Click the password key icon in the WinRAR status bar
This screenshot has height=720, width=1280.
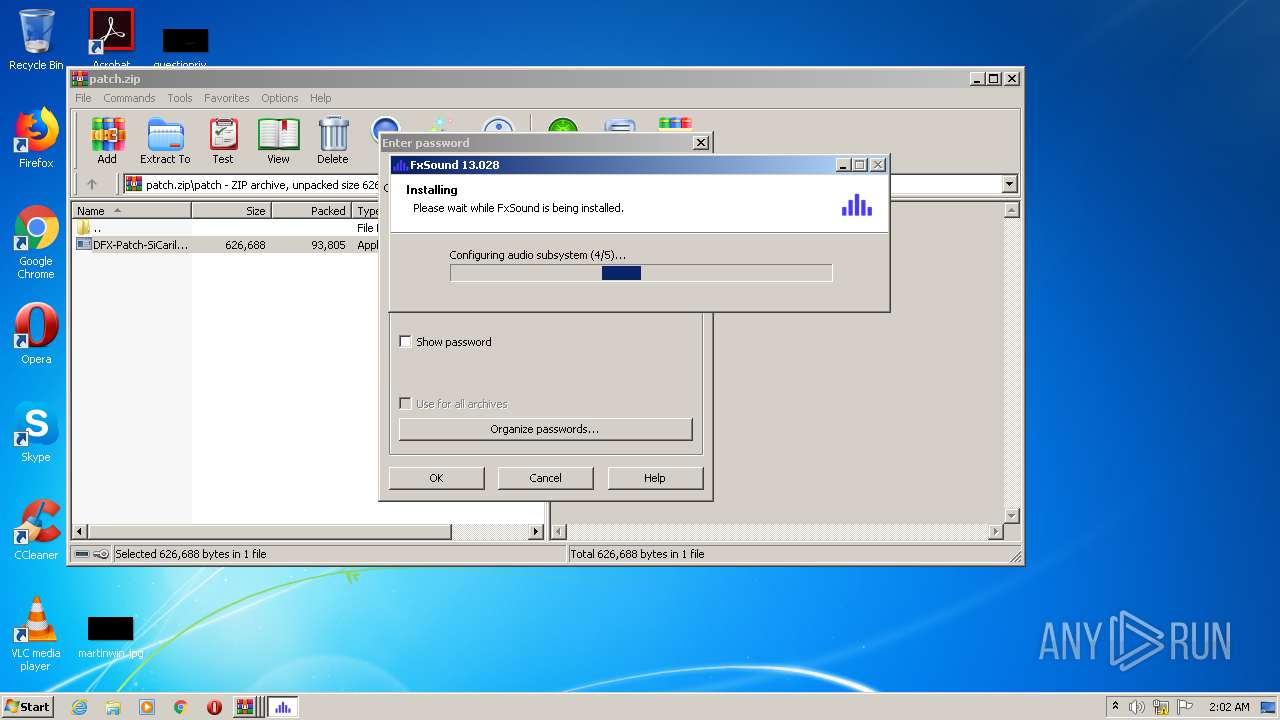pyautogui.click(x=100, y=554)
